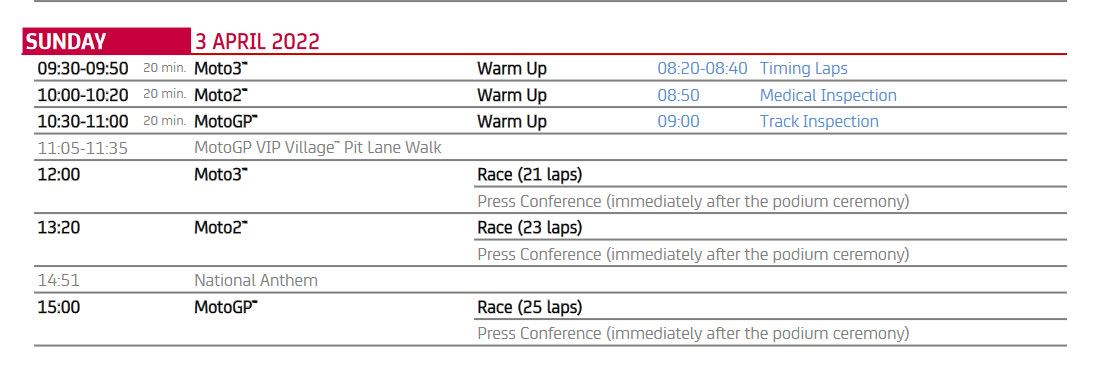Viewport: 1096px width, 378px height.
Task: Select Press Conference text under MotoGP race
Action: point(693,333)
